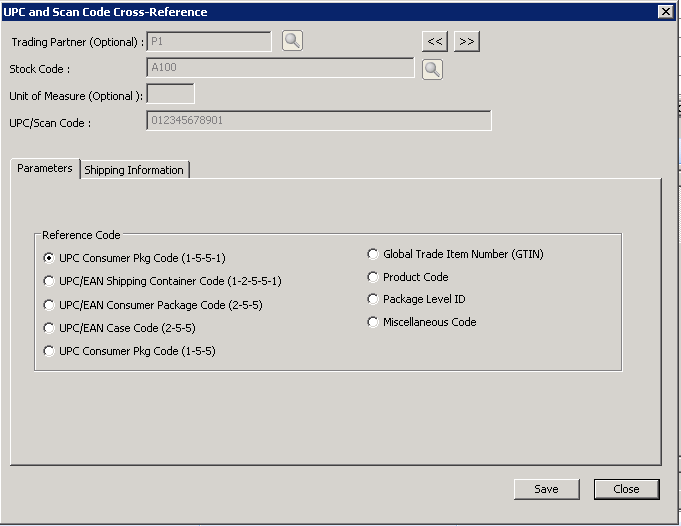Select Global Trade Item Number (GTIN)
The height and width of the screenshot is (526, 681).
coord(373,254)
